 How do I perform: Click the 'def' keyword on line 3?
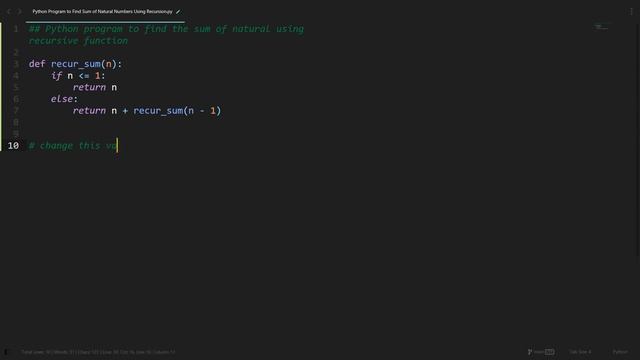point(37,64)
